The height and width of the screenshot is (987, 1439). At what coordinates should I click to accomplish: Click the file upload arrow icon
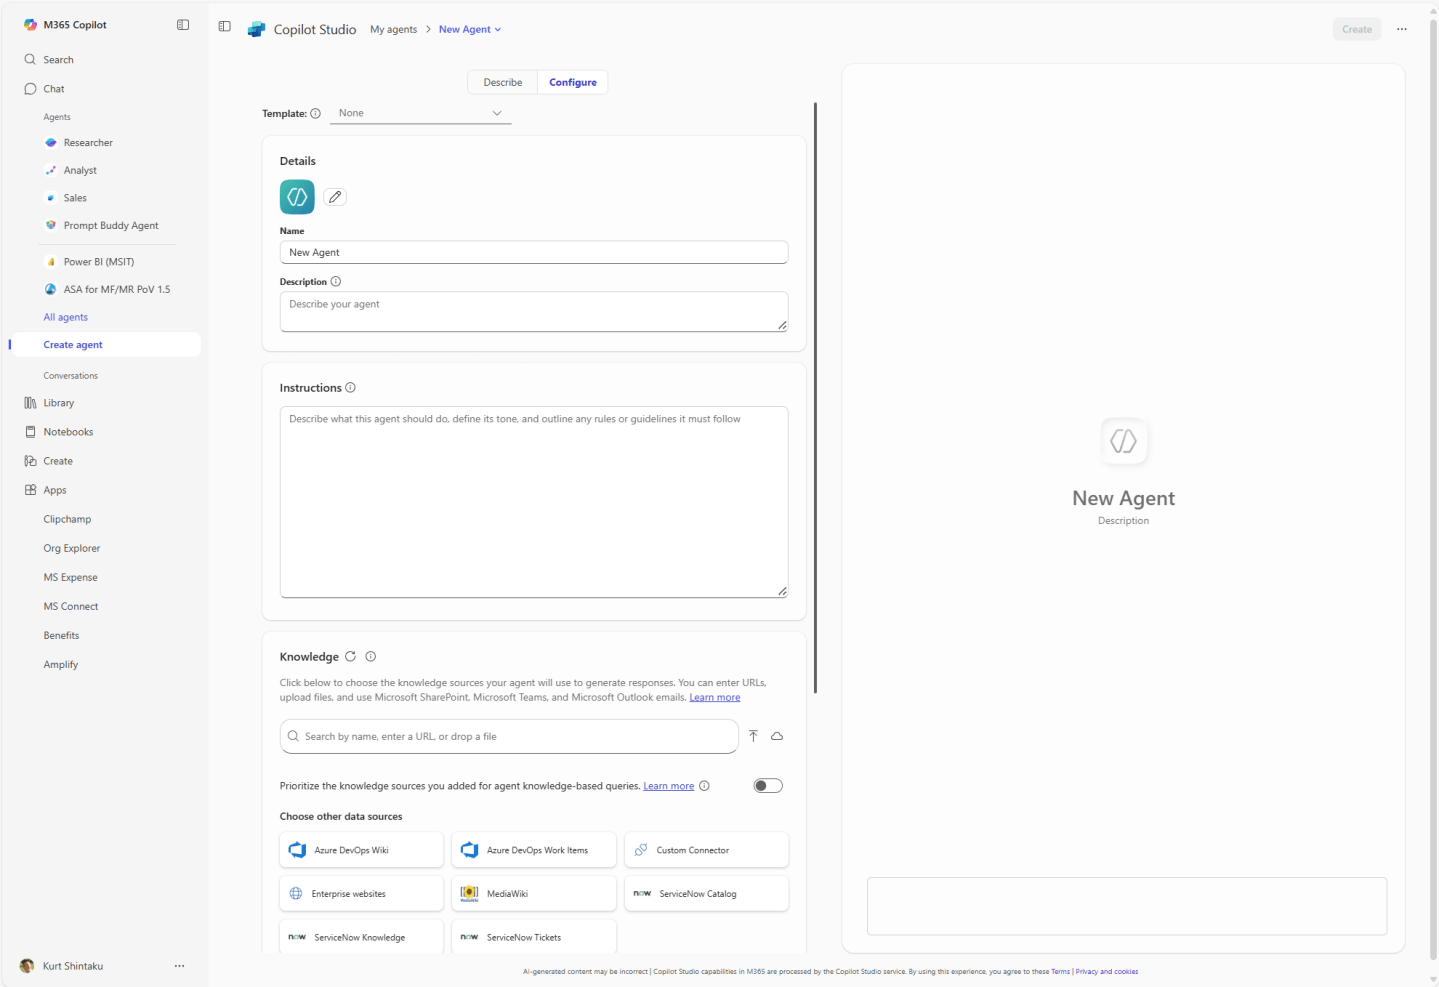[753, 736]
